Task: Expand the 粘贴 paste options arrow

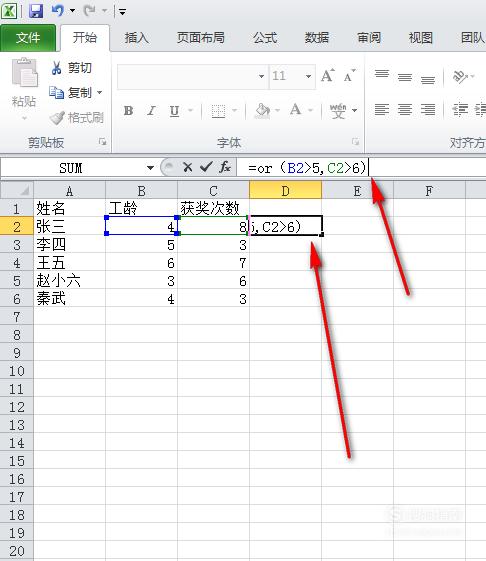Action: click(x=24, y=118)
